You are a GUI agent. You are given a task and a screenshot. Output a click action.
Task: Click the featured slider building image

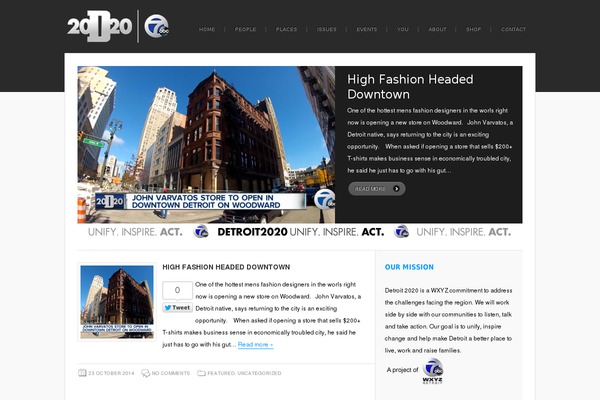point(206,144)
